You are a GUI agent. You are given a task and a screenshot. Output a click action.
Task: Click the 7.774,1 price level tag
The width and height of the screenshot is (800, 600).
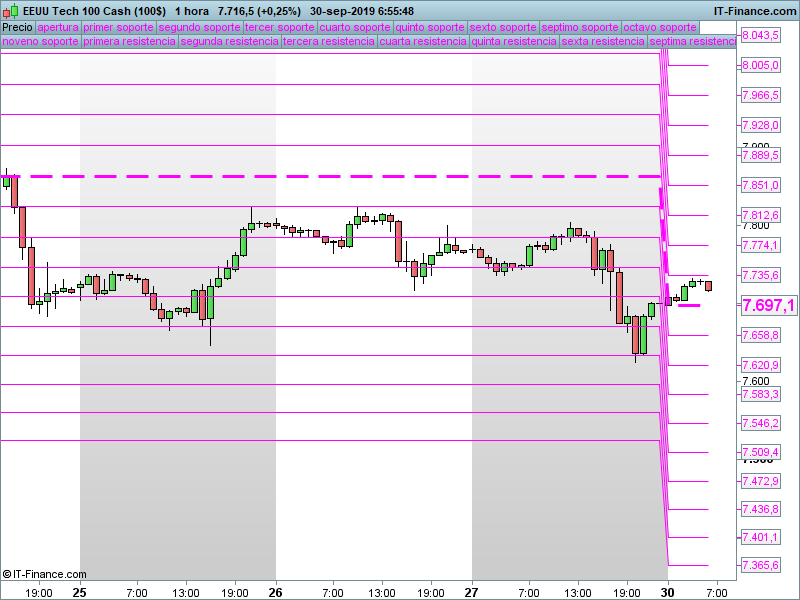[760, 245]
